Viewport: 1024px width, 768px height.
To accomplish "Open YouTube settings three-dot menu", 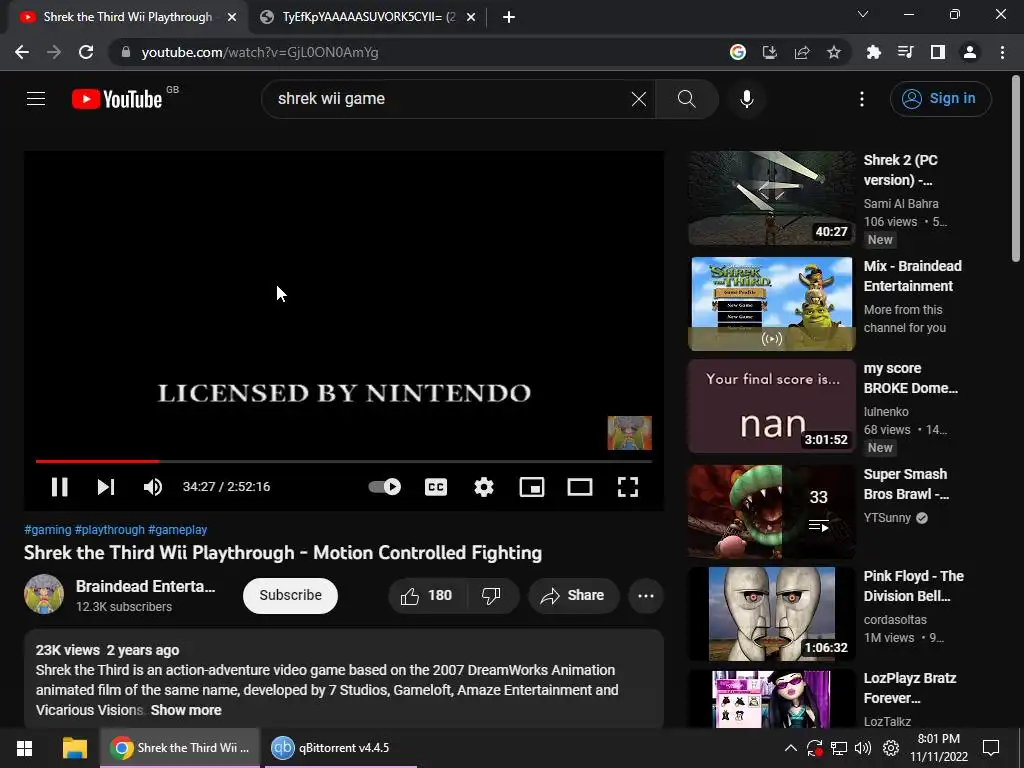I will (x=862, y=99).
